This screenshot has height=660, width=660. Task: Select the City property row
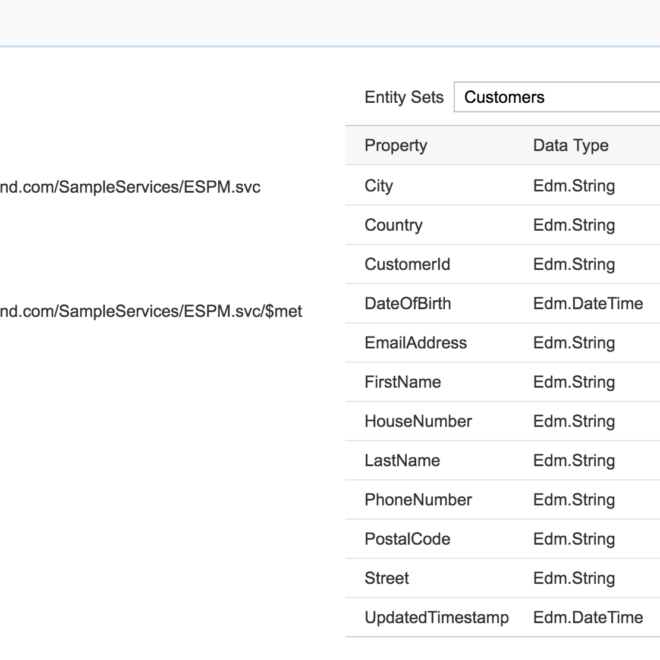(x=503, y=186)
